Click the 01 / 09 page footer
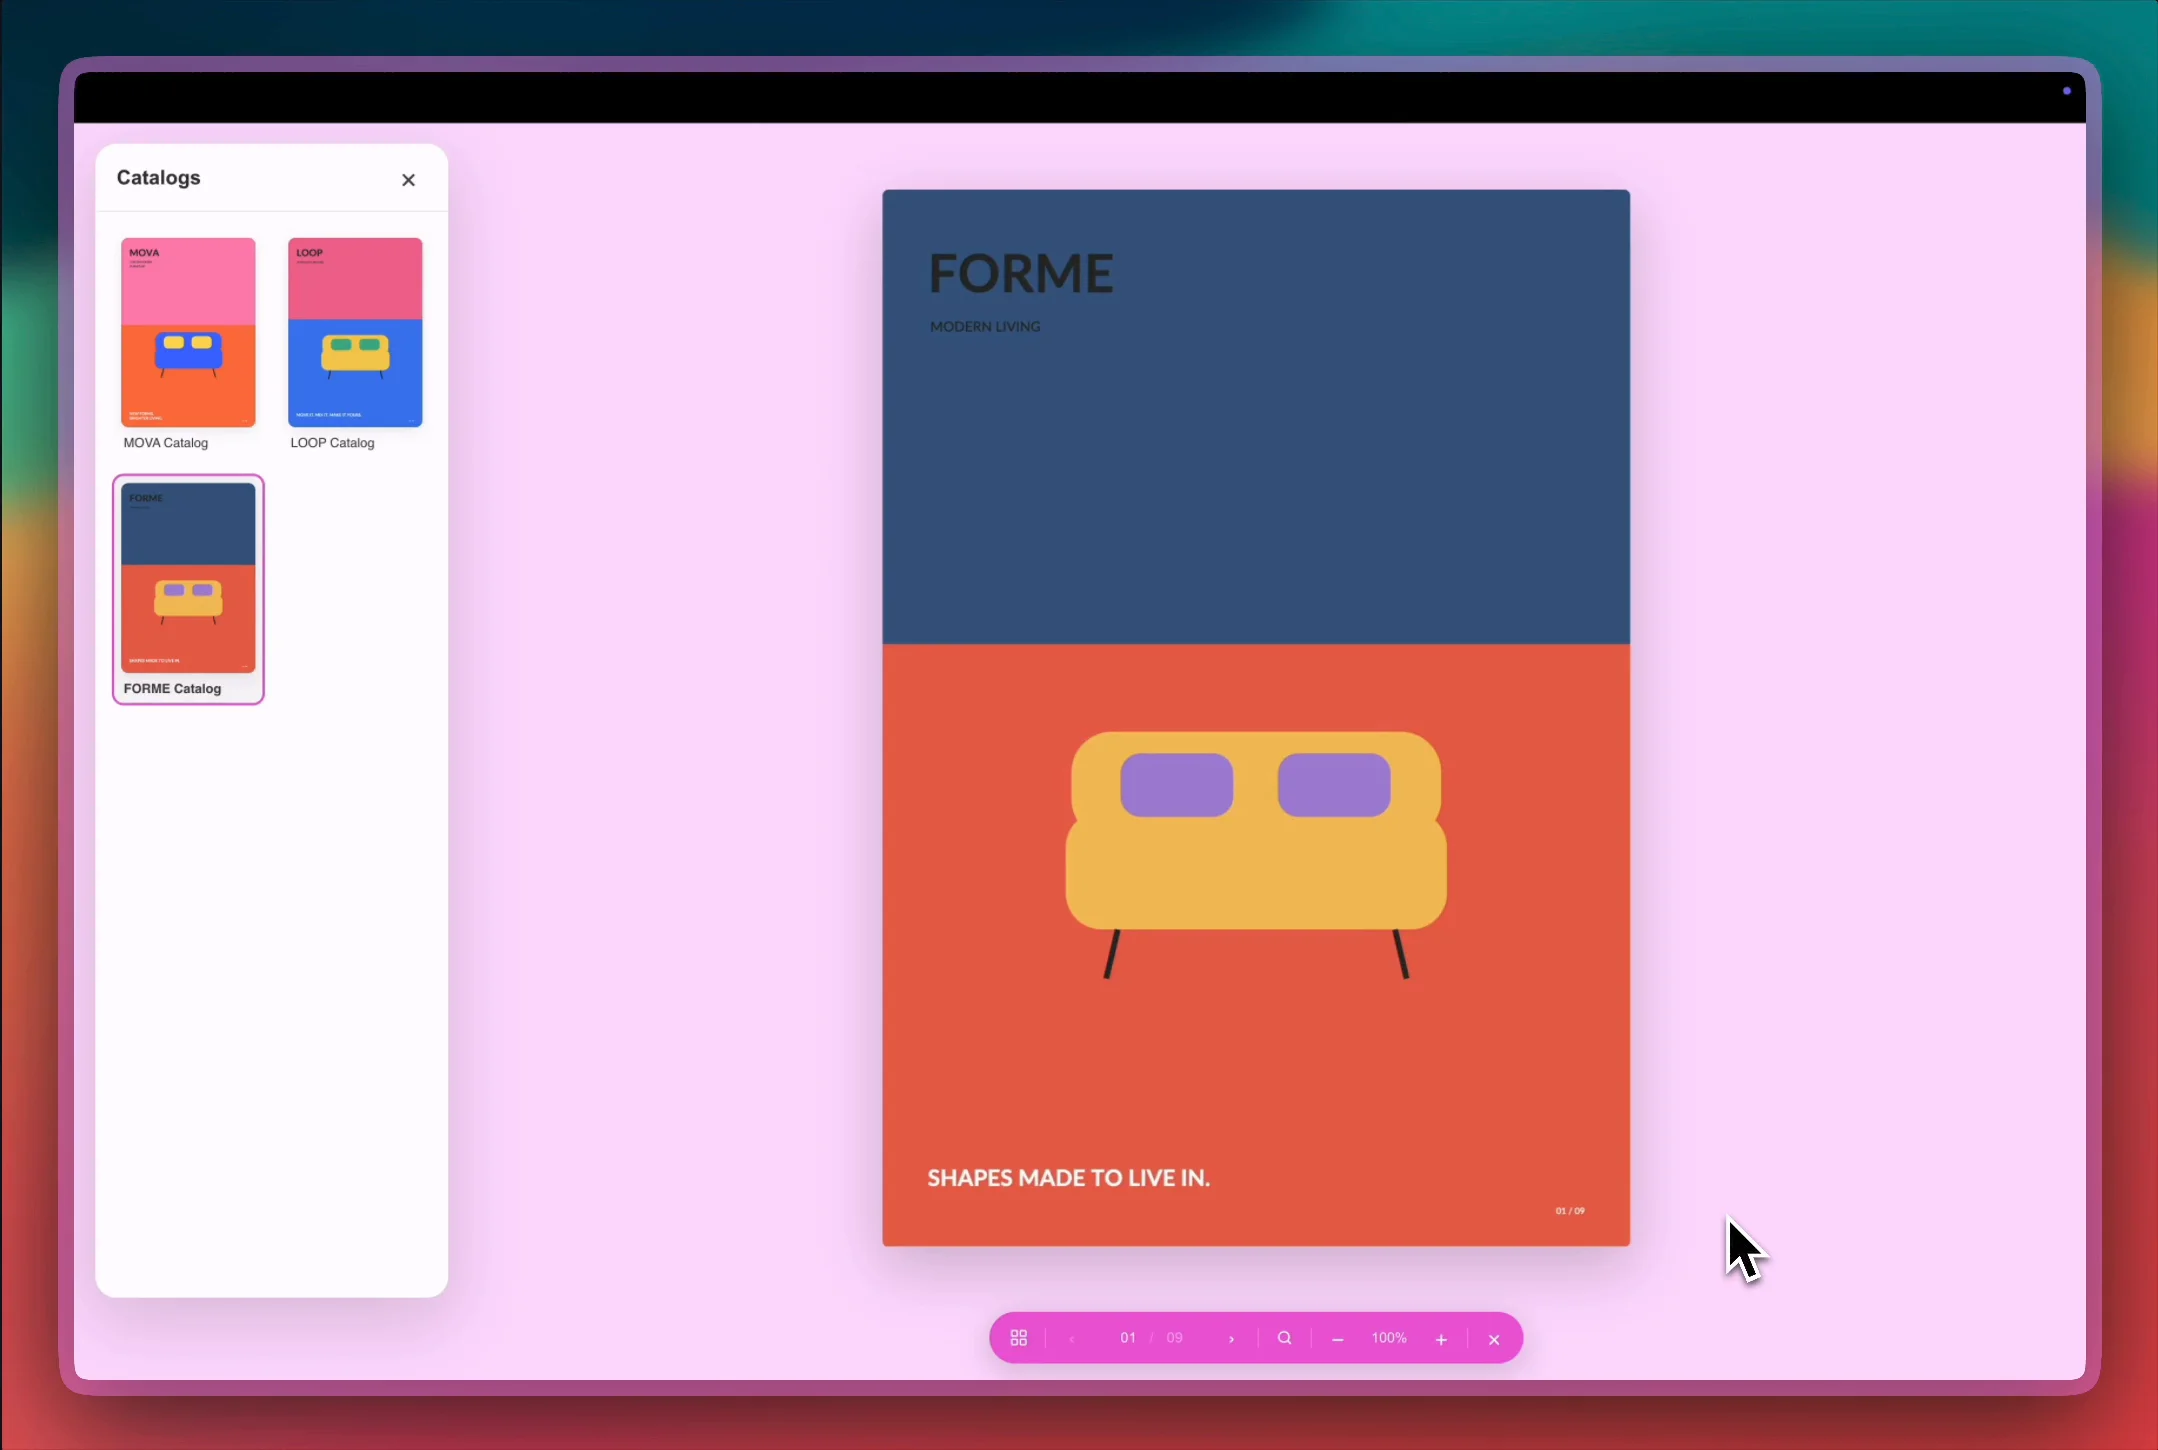This screenshot has width=2158, height=1450. coord(1570,1211)
